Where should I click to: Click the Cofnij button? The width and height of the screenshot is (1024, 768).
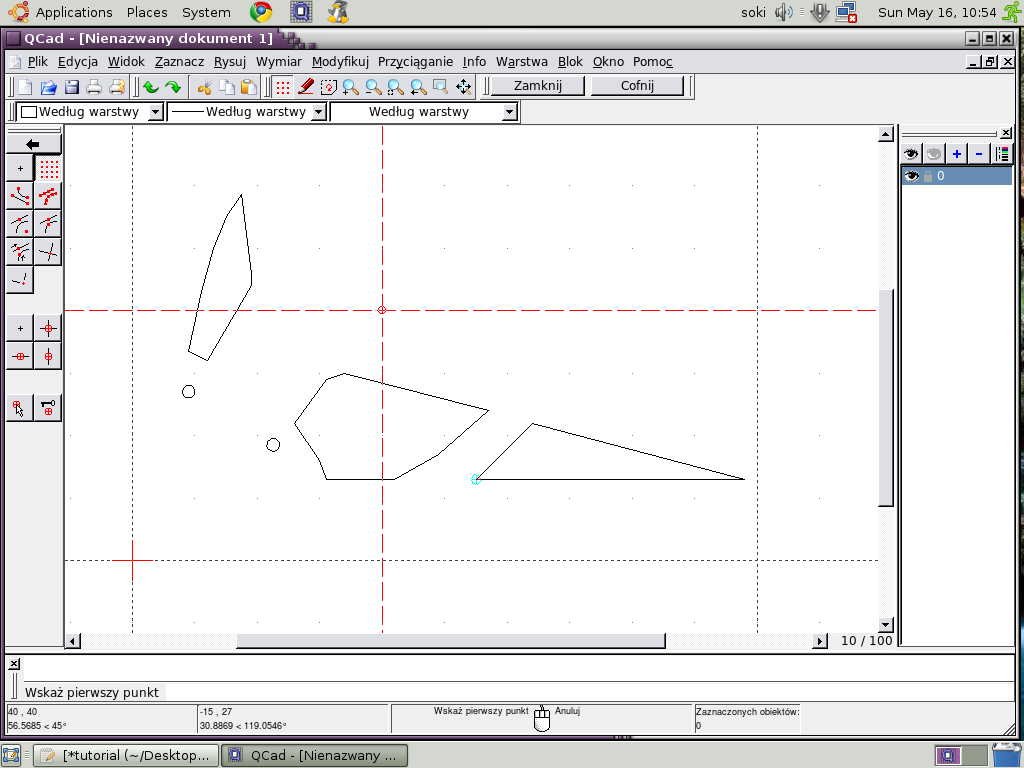637,86
